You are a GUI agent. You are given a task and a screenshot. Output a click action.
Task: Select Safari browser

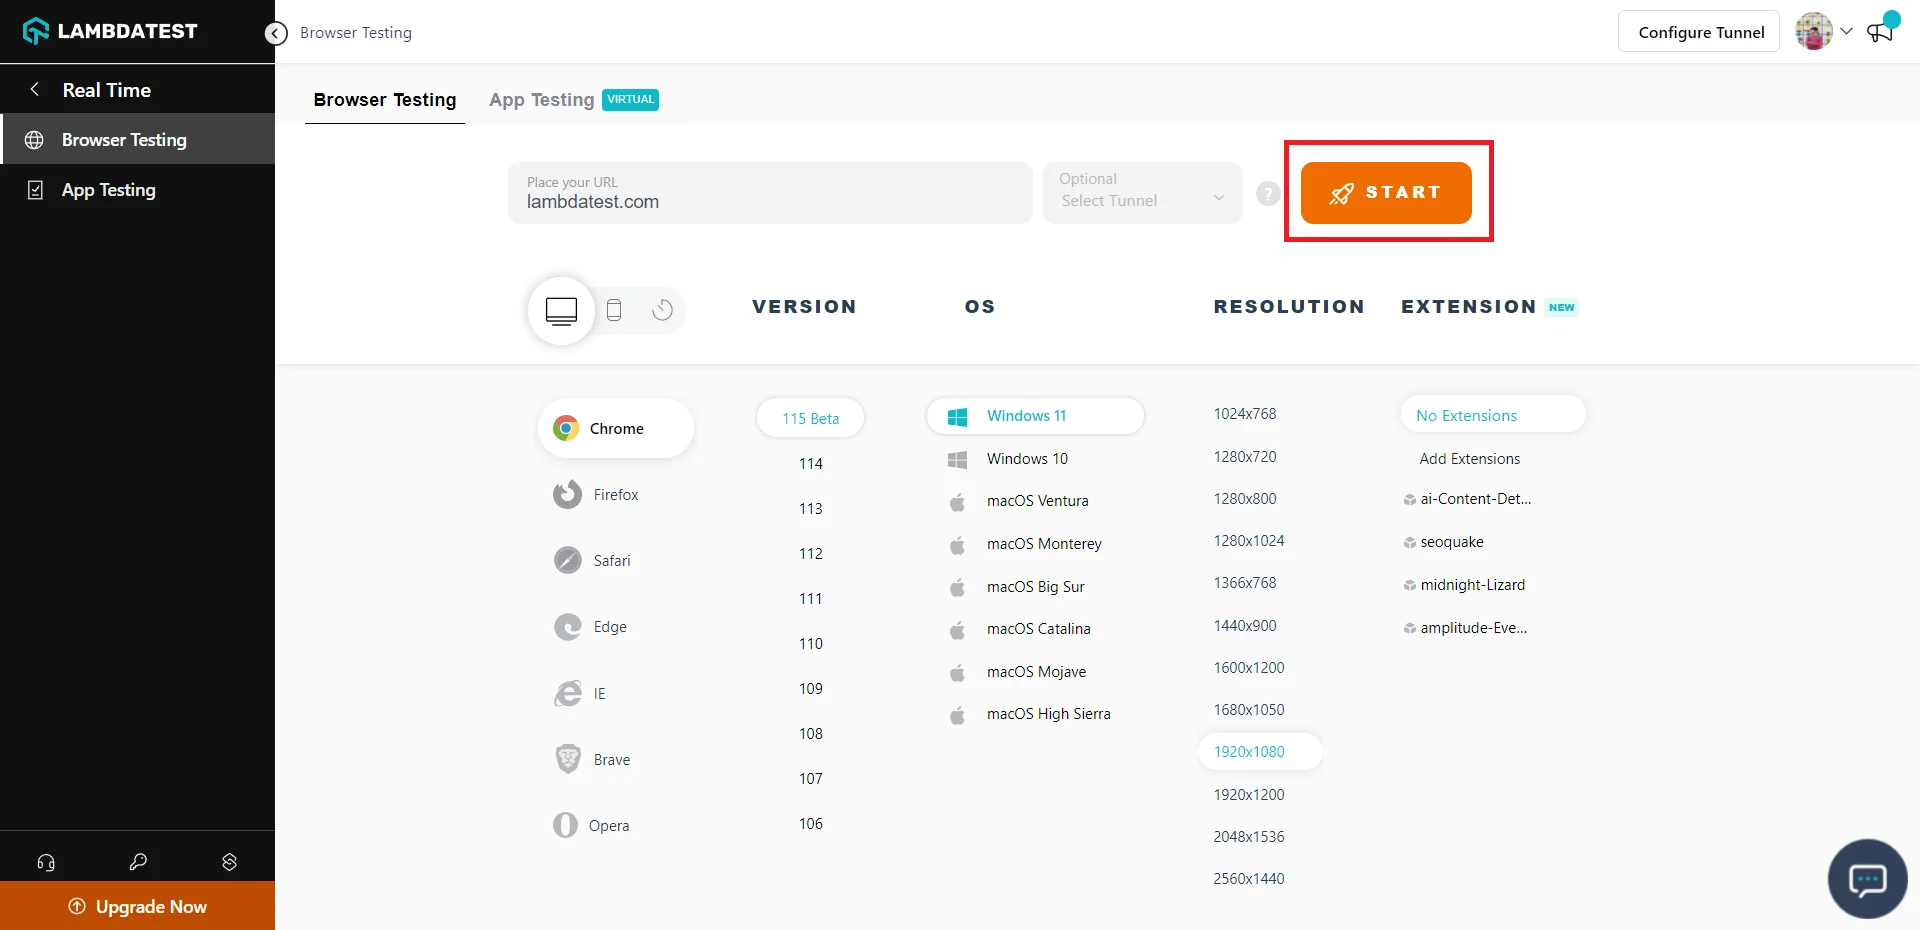pyautogui.click(x=592, y=560)
